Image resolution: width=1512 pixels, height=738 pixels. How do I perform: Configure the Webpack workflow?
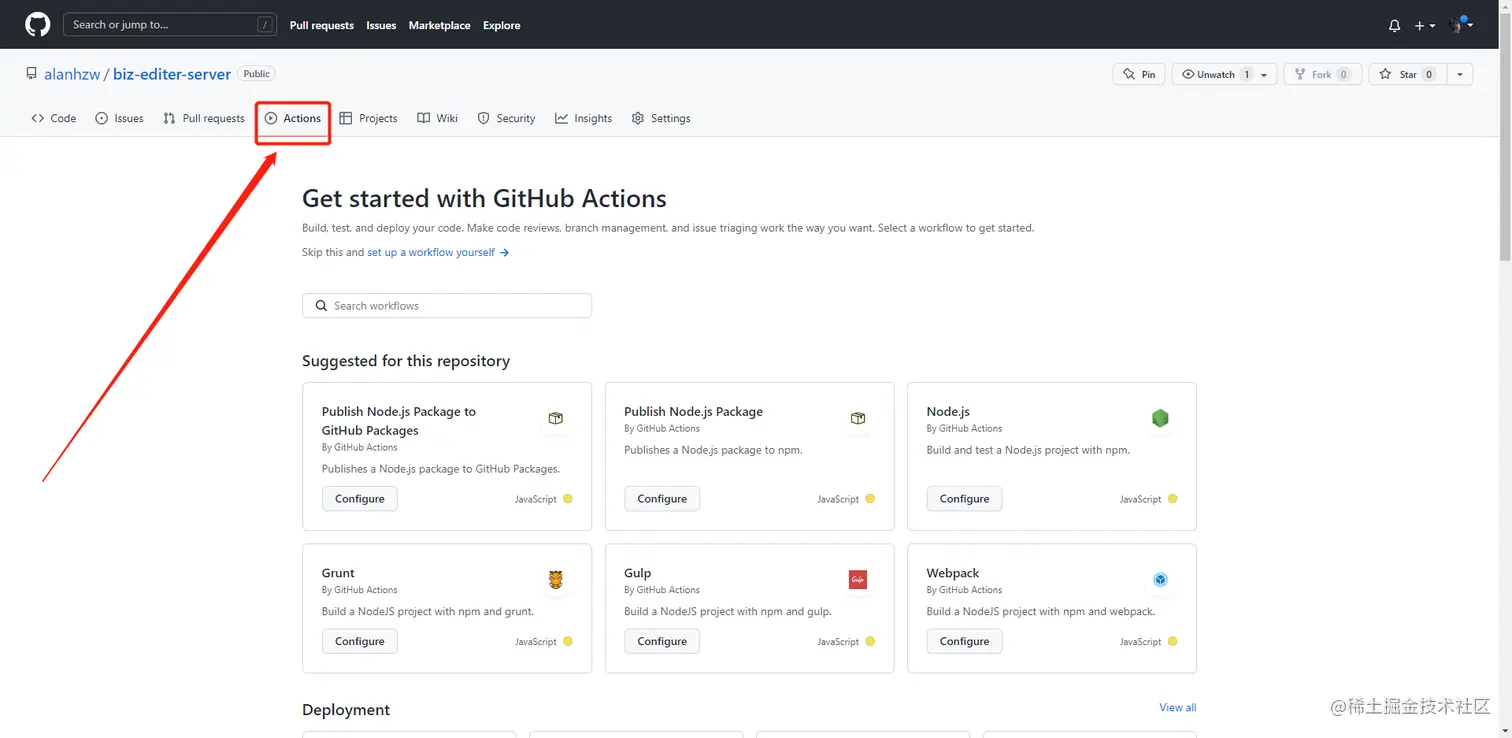point(964,642)
